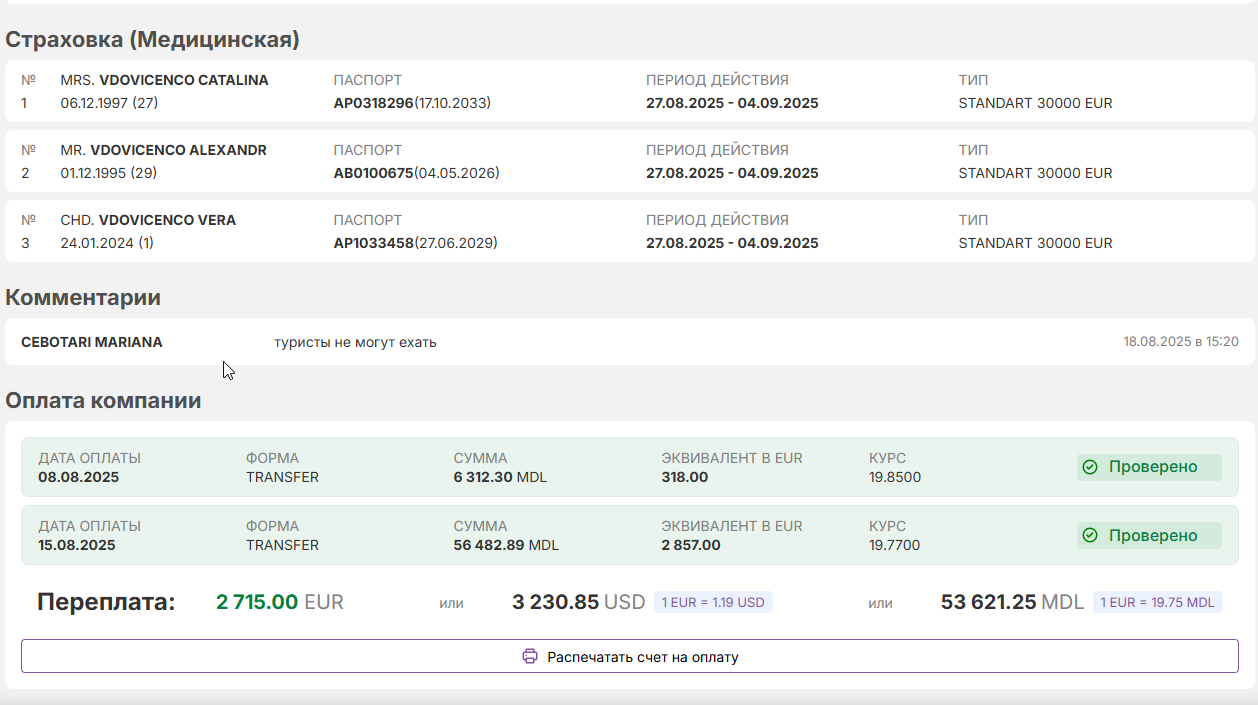
Task: Click the comment text туристы не могут ехать
Action: pos(355,342)
